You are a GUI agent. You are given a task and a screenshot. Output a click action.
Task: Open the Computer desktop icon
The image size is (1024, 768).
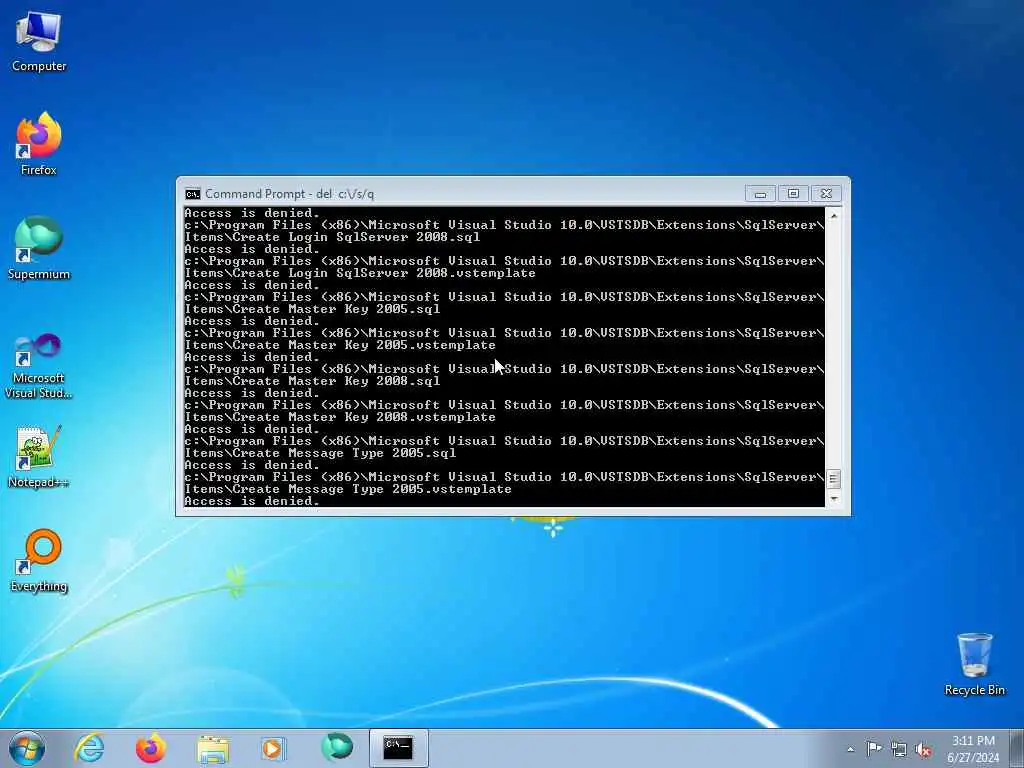coord(39,40)
